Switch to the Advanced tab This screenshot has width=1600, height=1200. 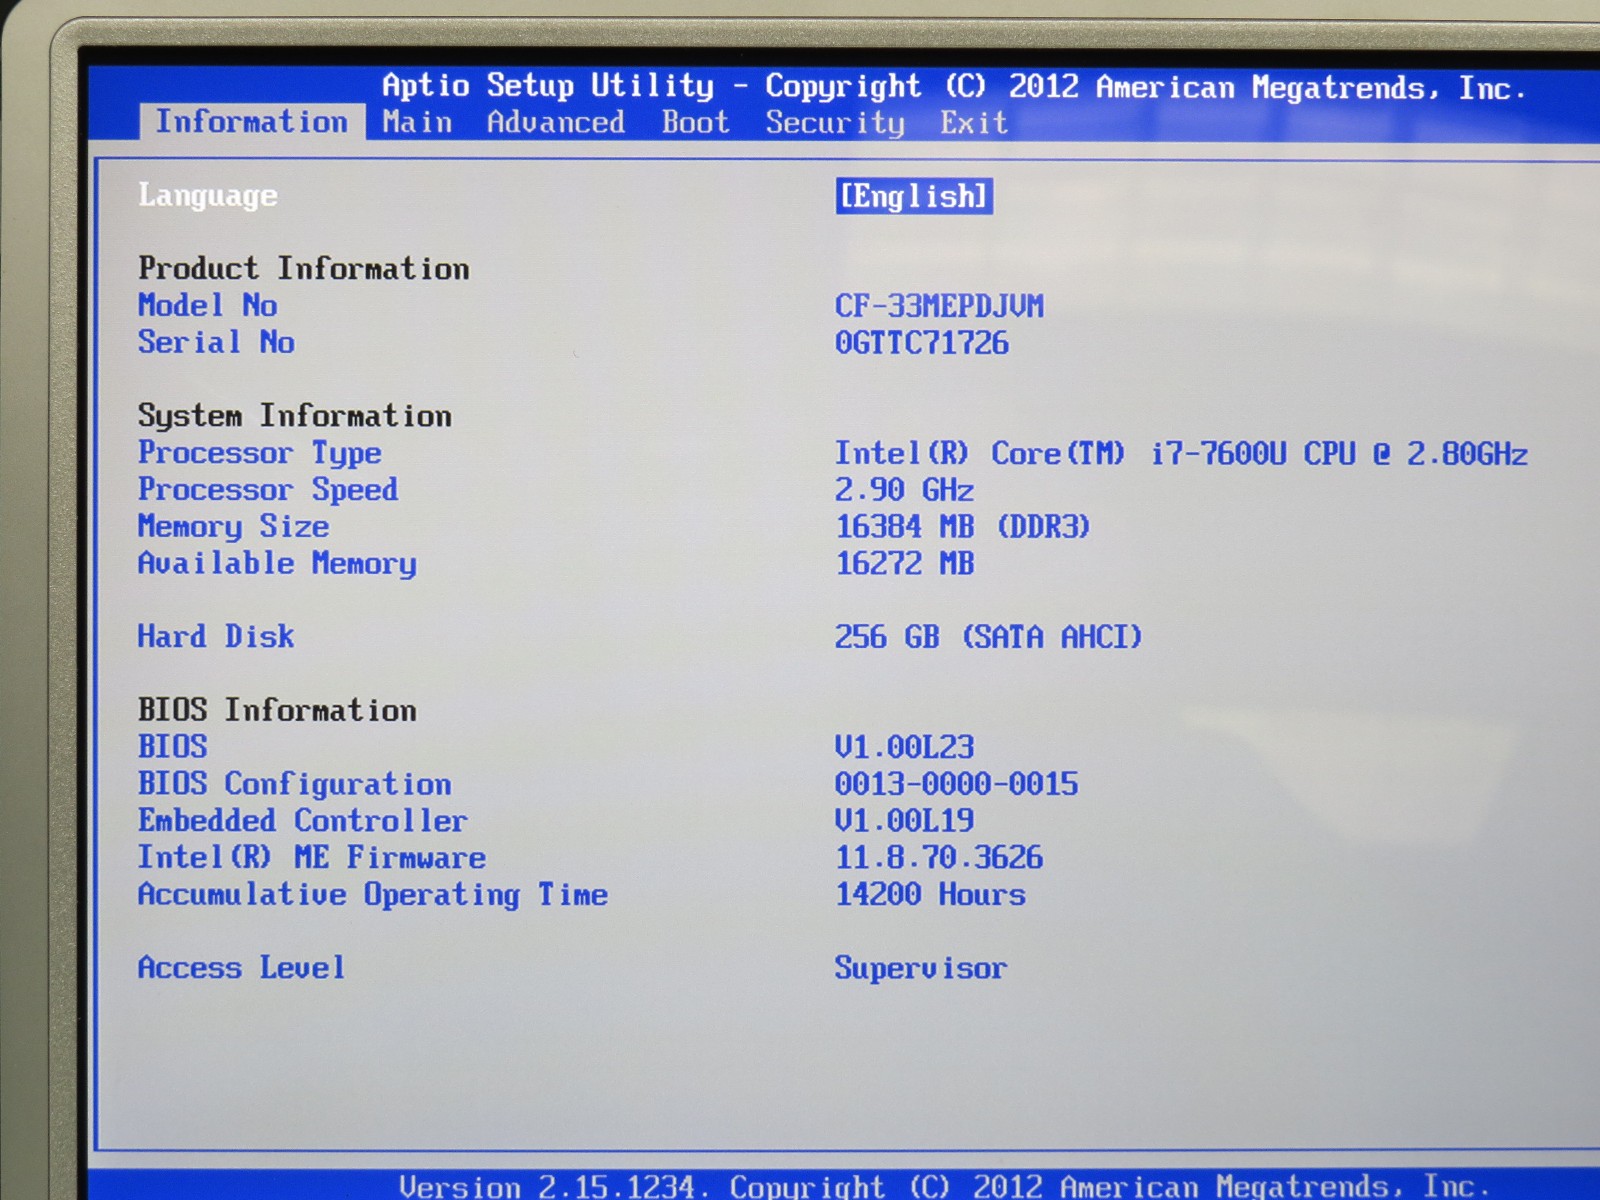tap(556, 122)
